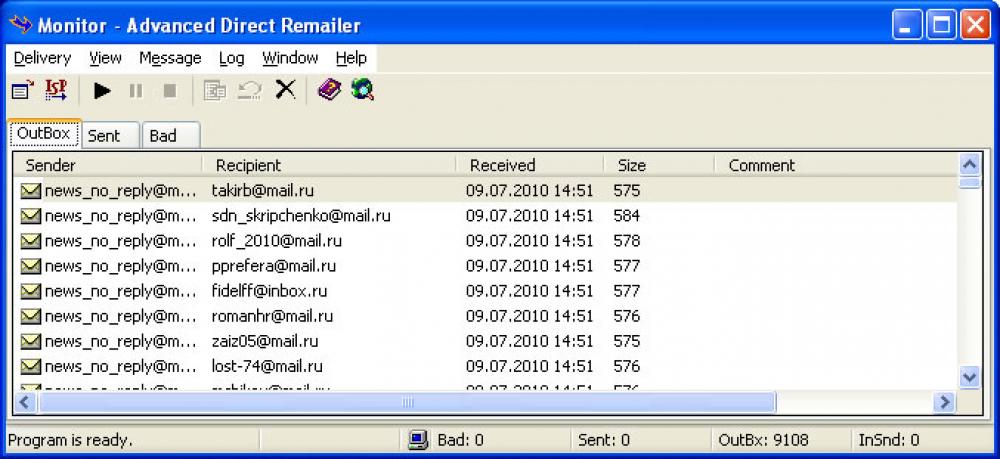Viewport: 1000px width, 459px height.
Task: Open the Log menu
Action: pos(232,58)
